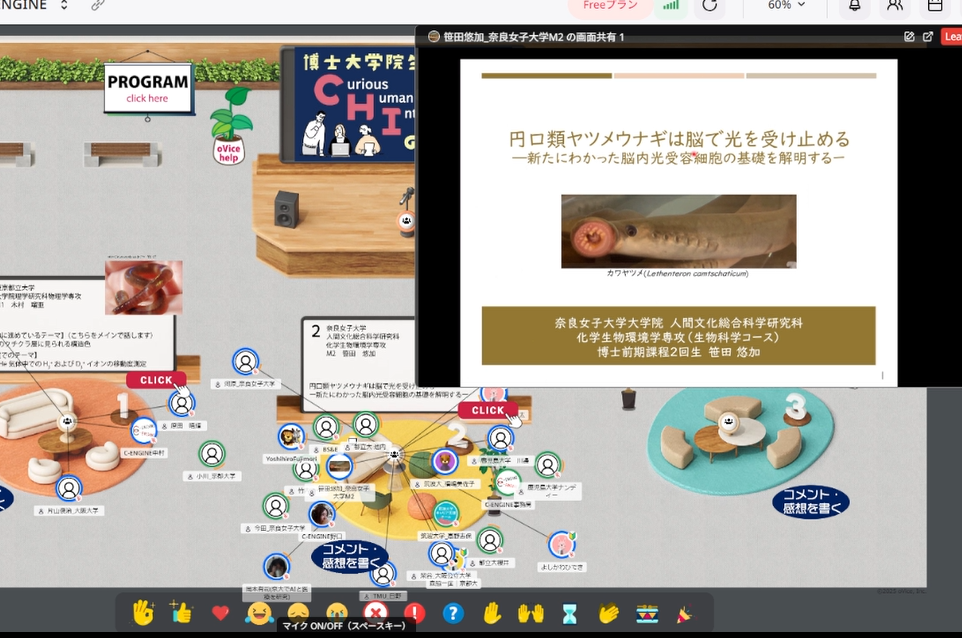Click the CLICK button near table 2
This screenshot has height=638, width=962.
[x=488, y=410]
